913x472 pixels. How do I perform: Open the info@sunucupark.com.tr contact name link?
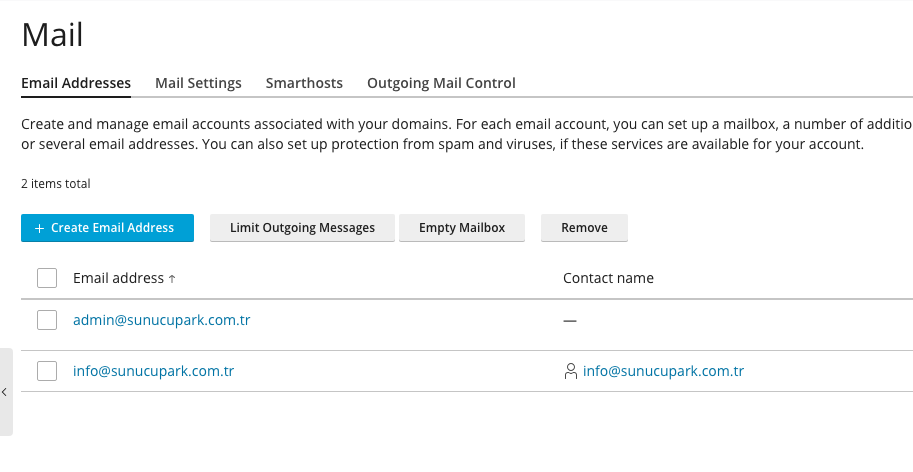(x=663, y=371)
